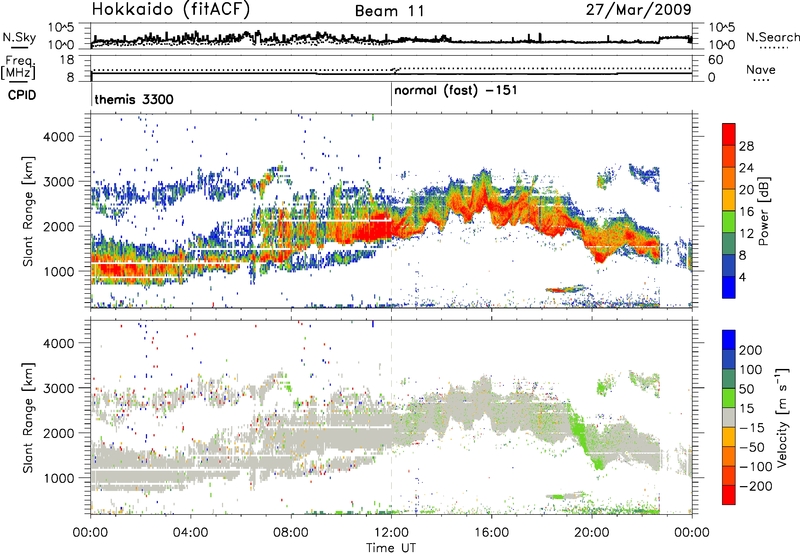Click the 3000 tick on the power panel

click(x=59, y=182)
